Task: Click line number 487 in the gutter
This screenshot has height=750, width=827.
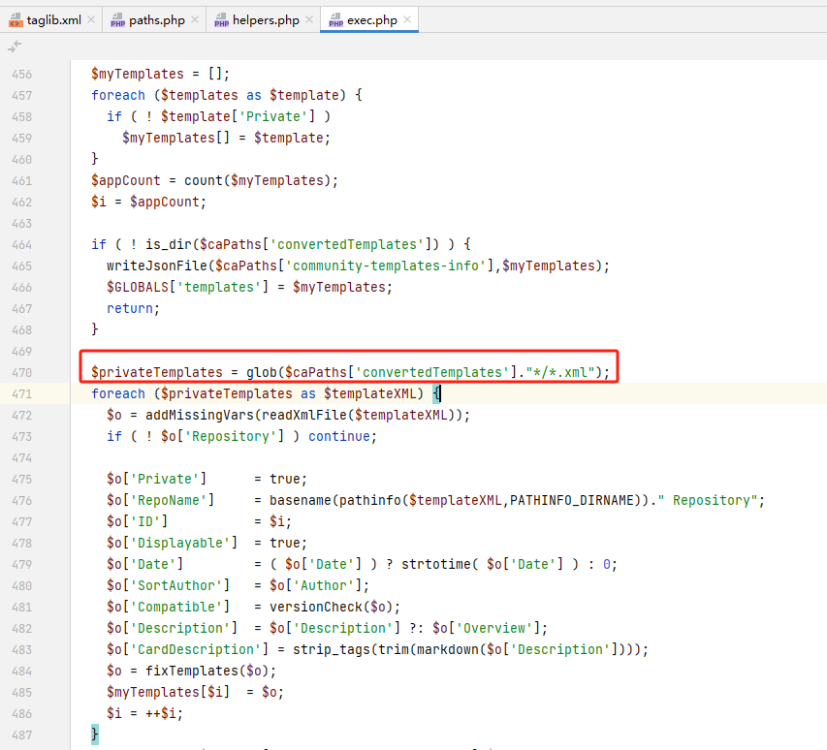Action: tap(22, 735)
